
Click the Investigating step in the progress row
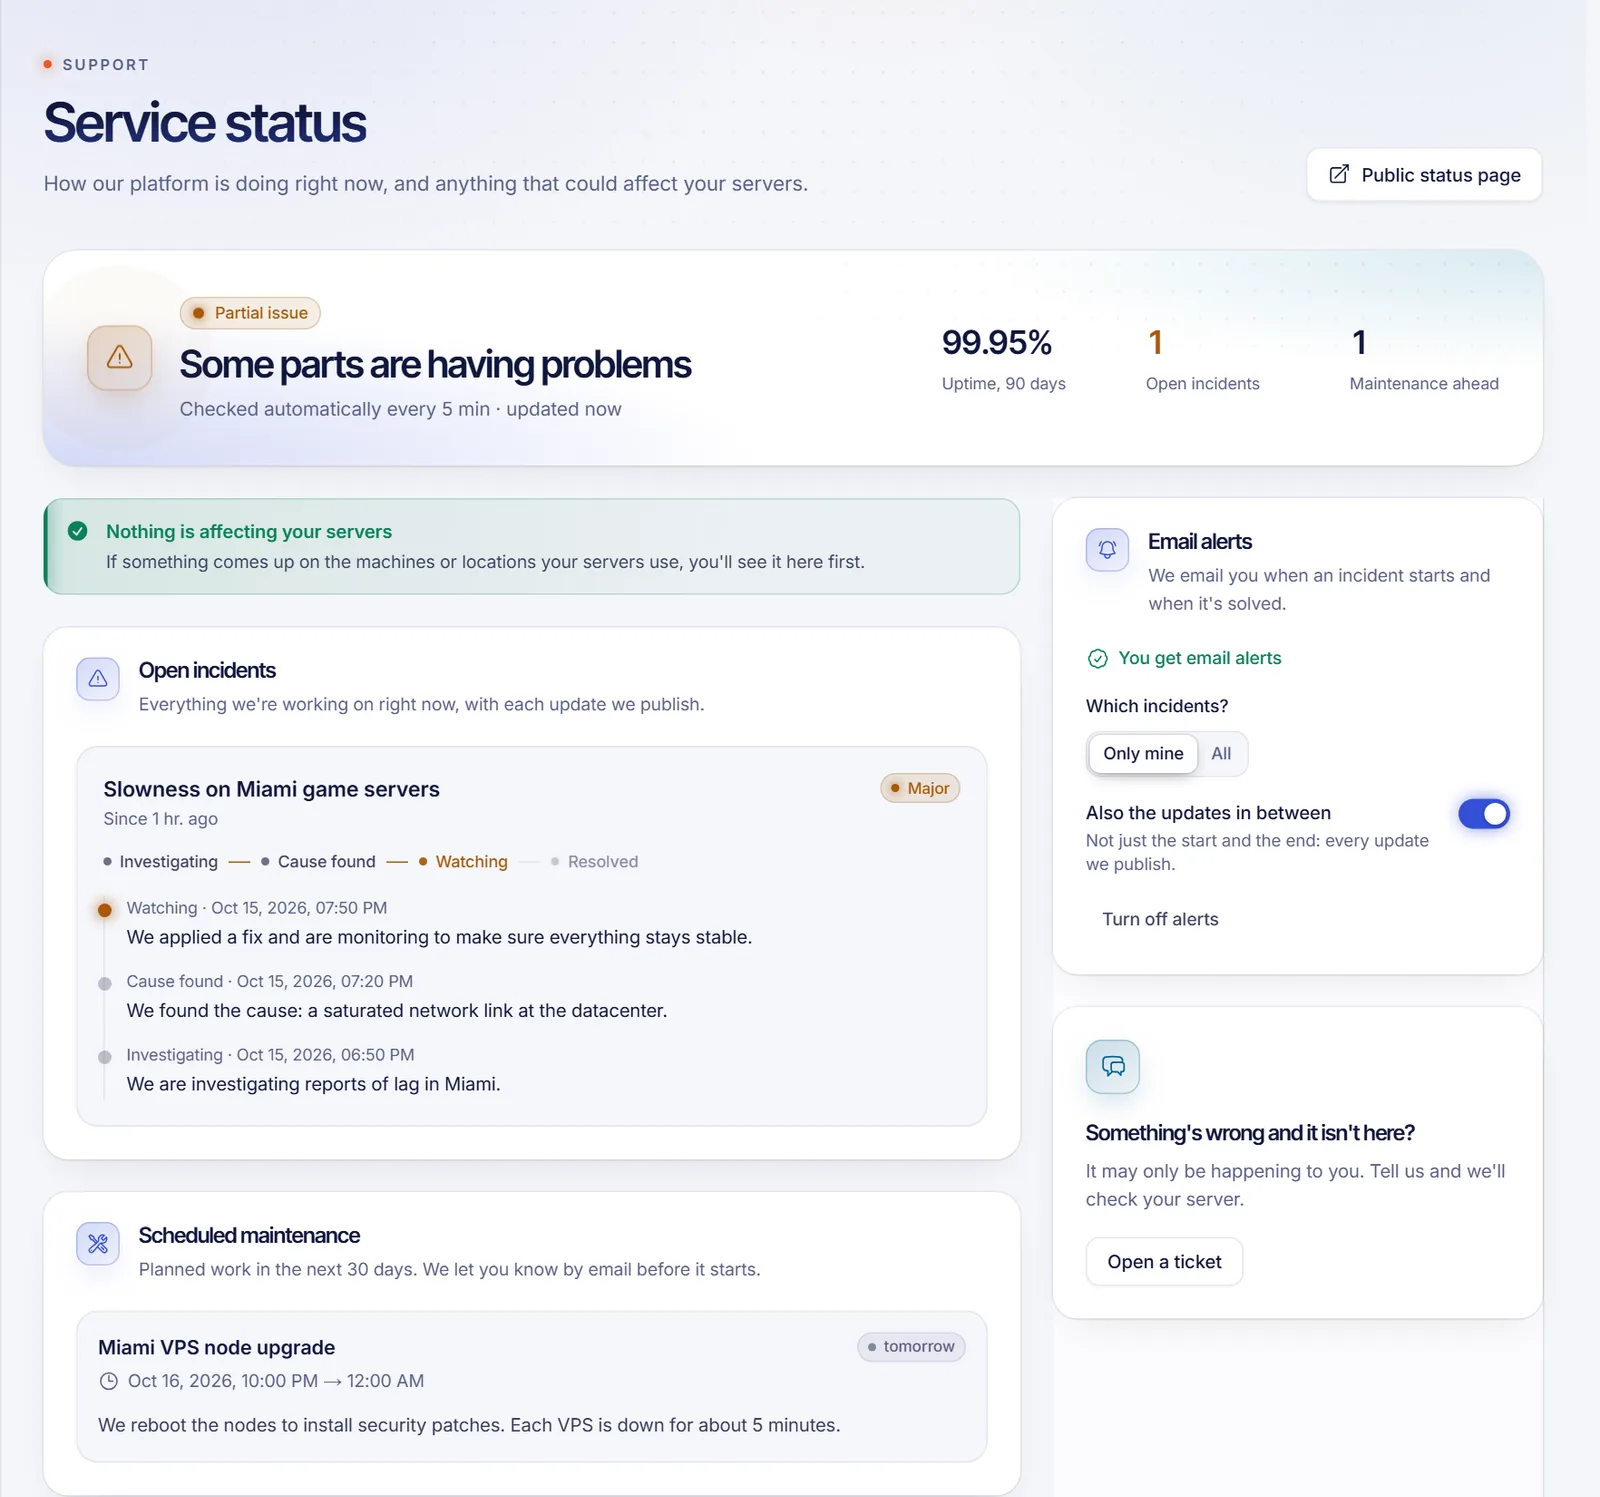(160, 862)
